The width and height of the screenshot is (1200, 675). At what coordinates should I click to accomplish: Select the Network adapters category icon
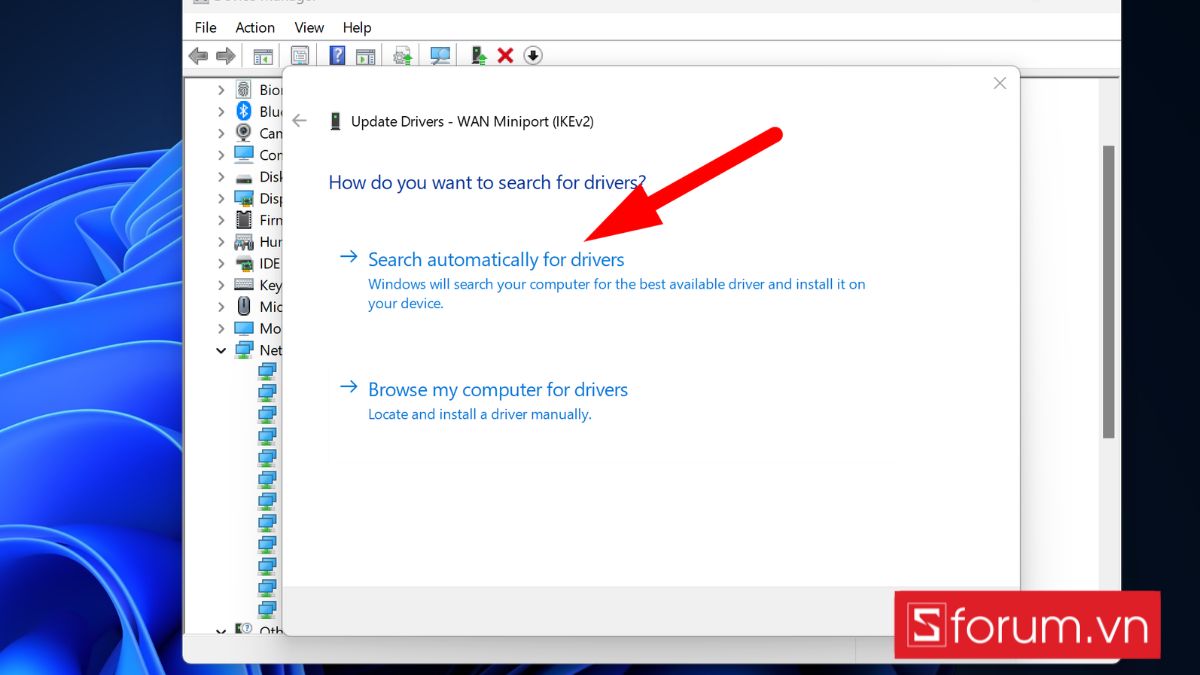click(x=243, y=350)
